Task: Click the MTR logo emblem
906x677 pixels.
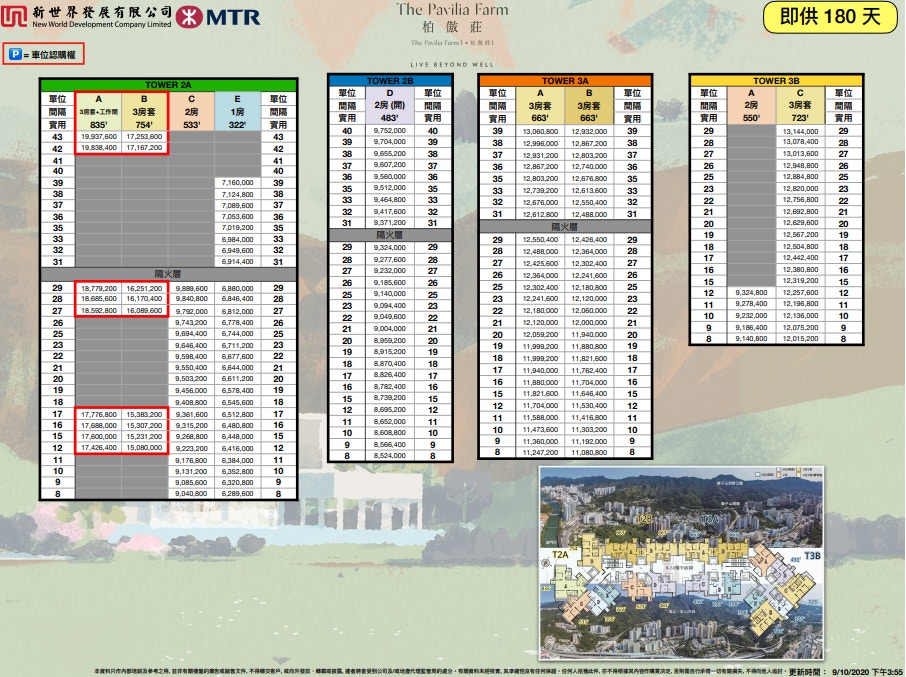Action: tap(190, 17)
